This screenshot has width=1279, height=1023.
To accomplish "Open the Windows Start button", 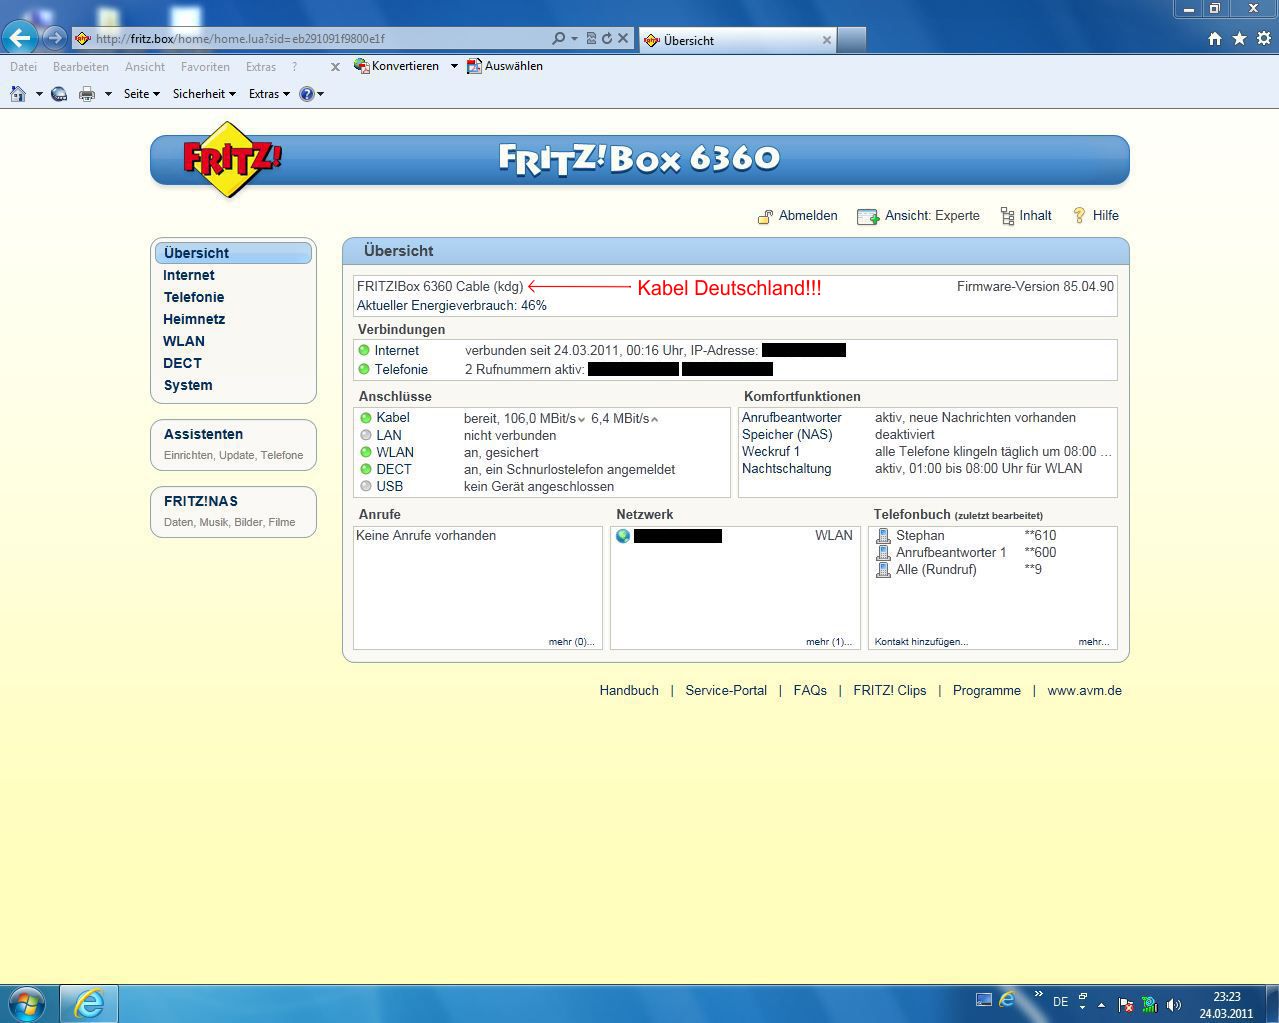I will 26,1003.
